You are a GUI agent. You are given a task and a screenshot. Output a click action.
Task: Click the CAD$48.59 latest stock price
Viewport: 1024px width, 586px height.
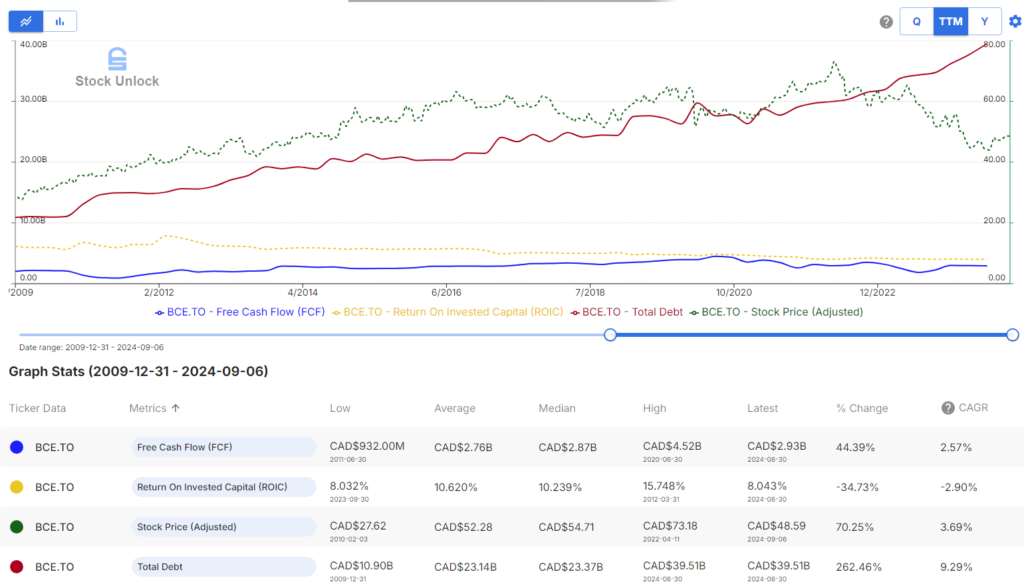[x=776, y=526]
